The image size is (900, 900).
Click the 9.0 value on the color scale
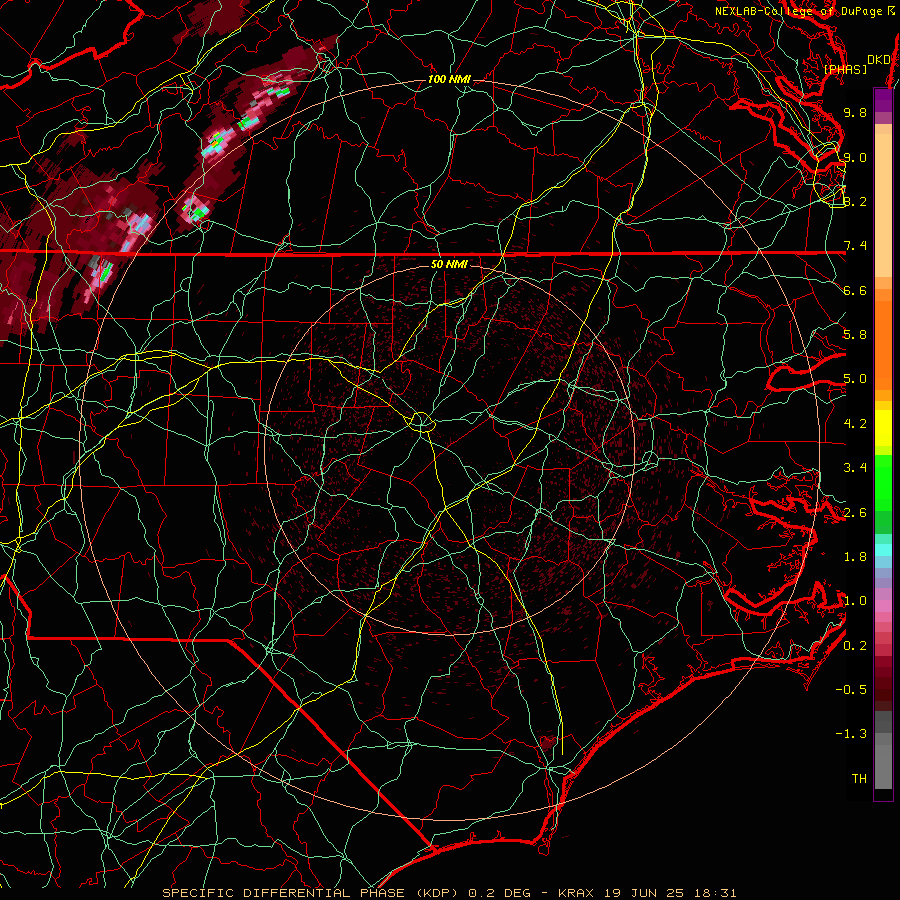tap(855, 158)
